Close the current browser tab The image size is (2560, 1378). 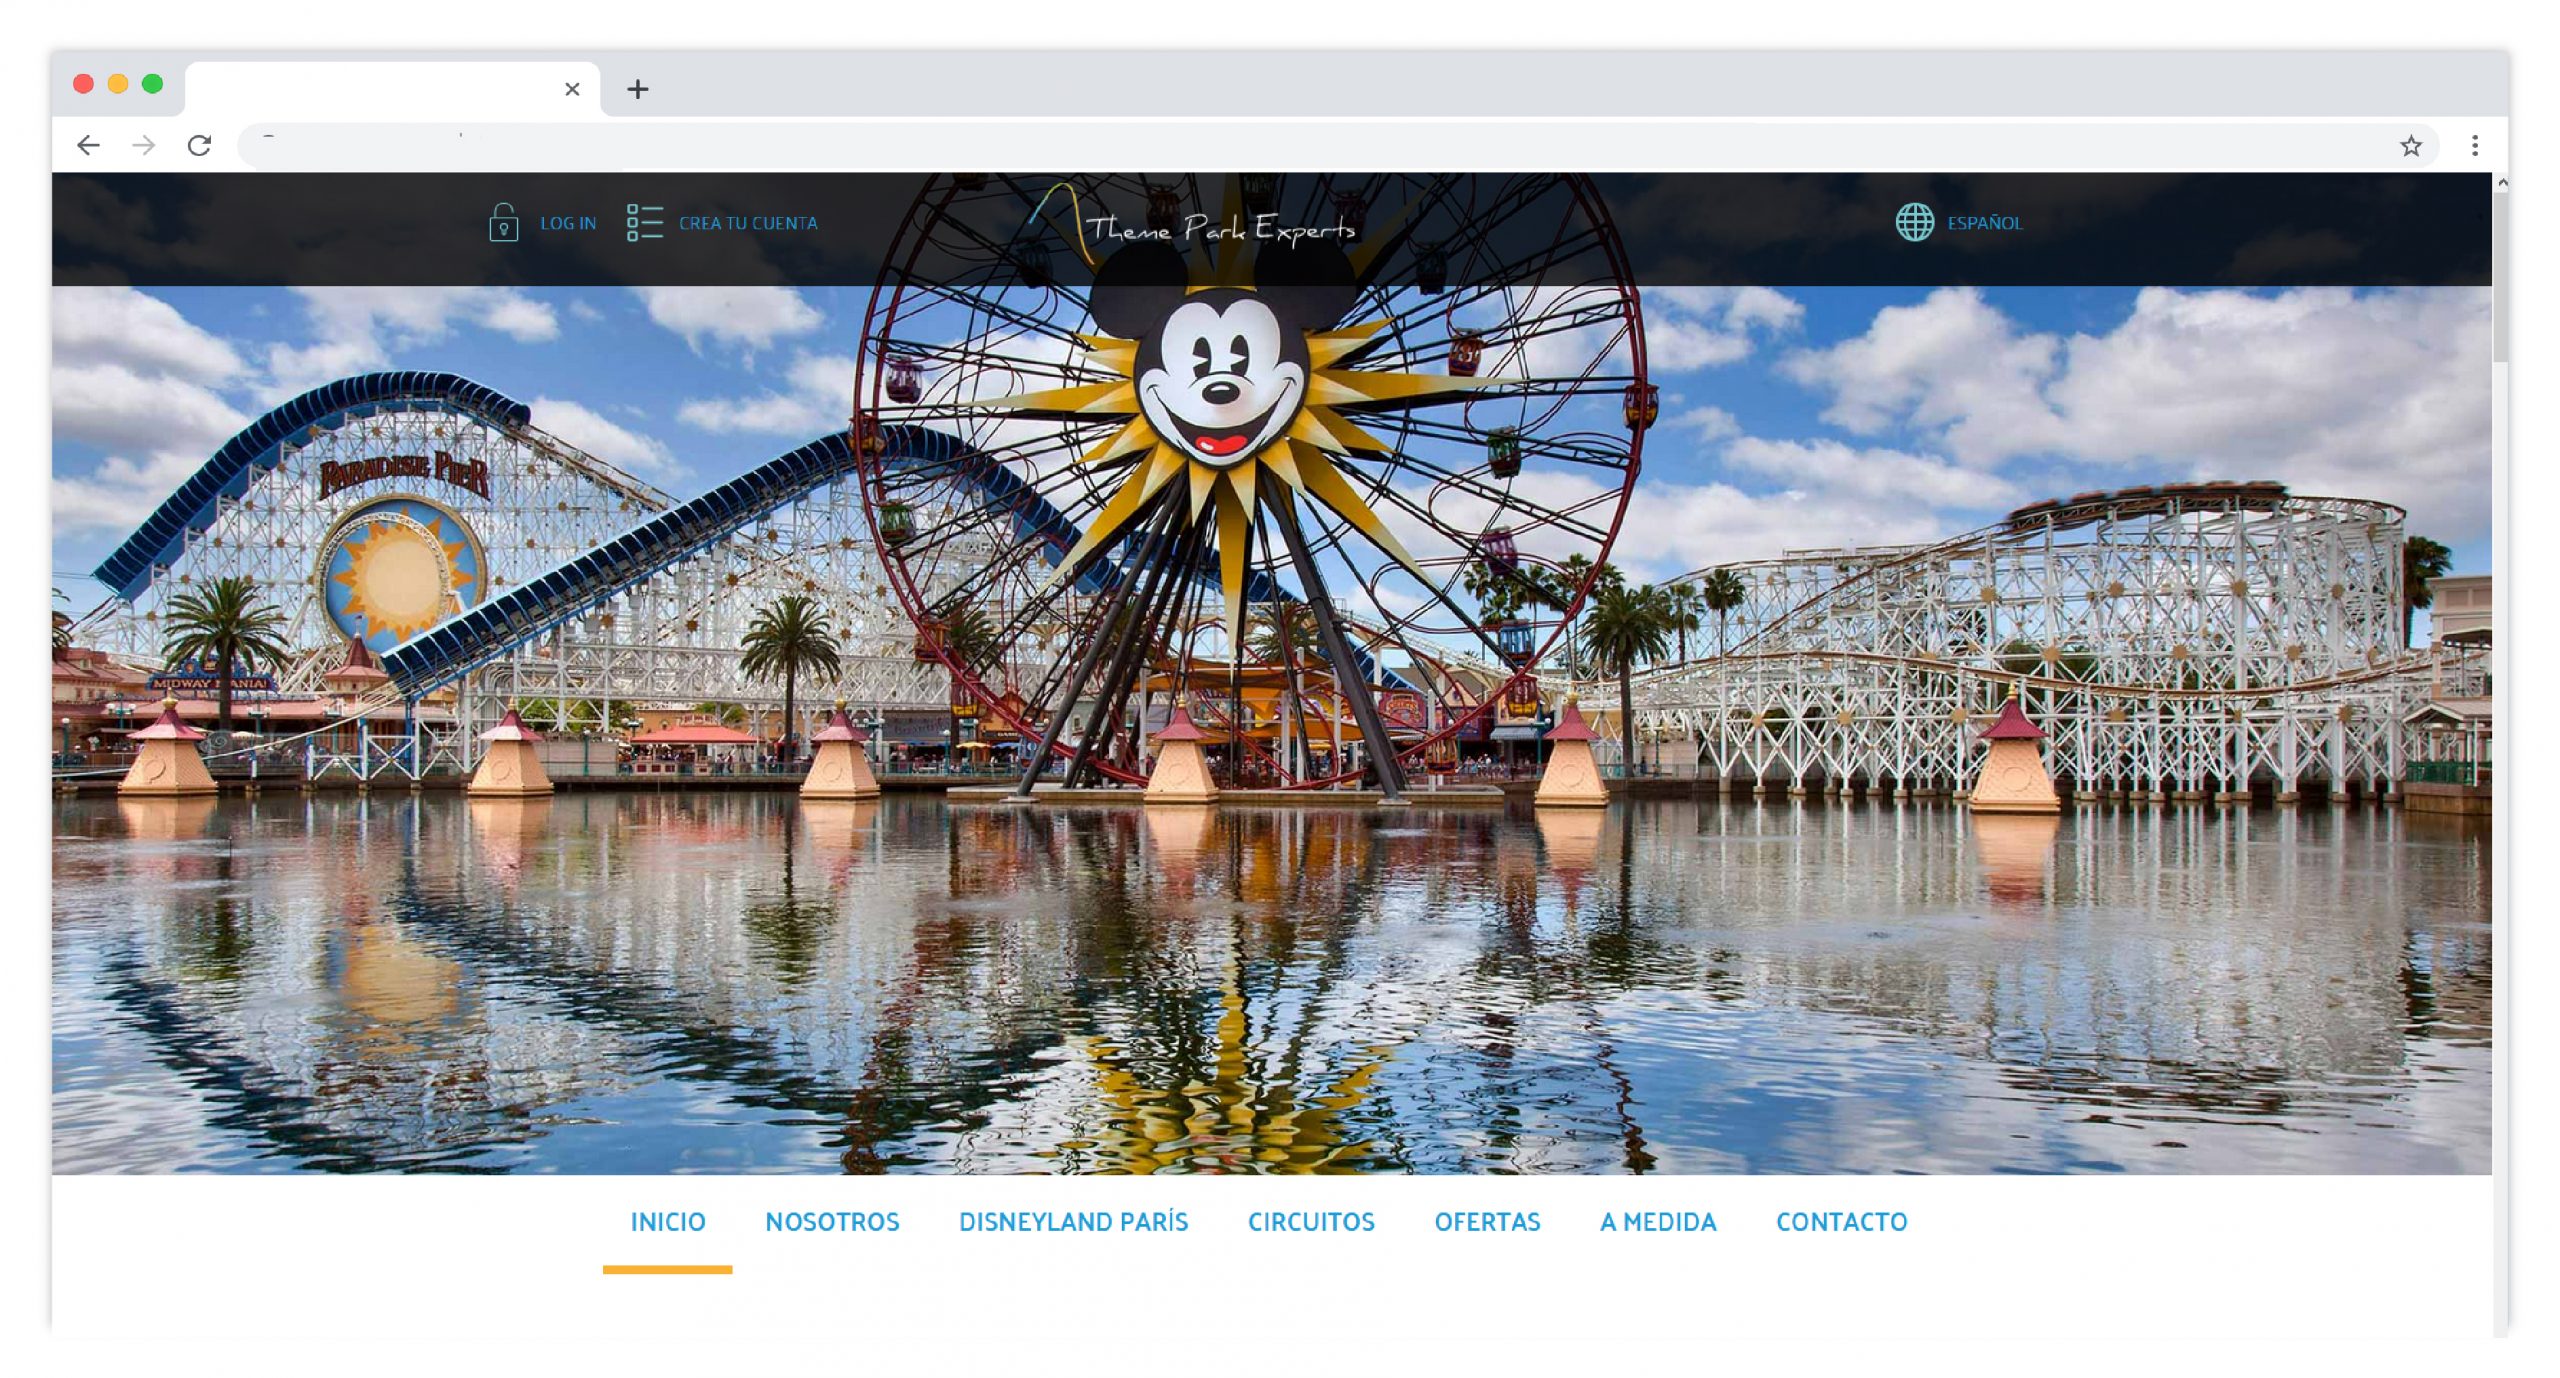coord(572,89)
